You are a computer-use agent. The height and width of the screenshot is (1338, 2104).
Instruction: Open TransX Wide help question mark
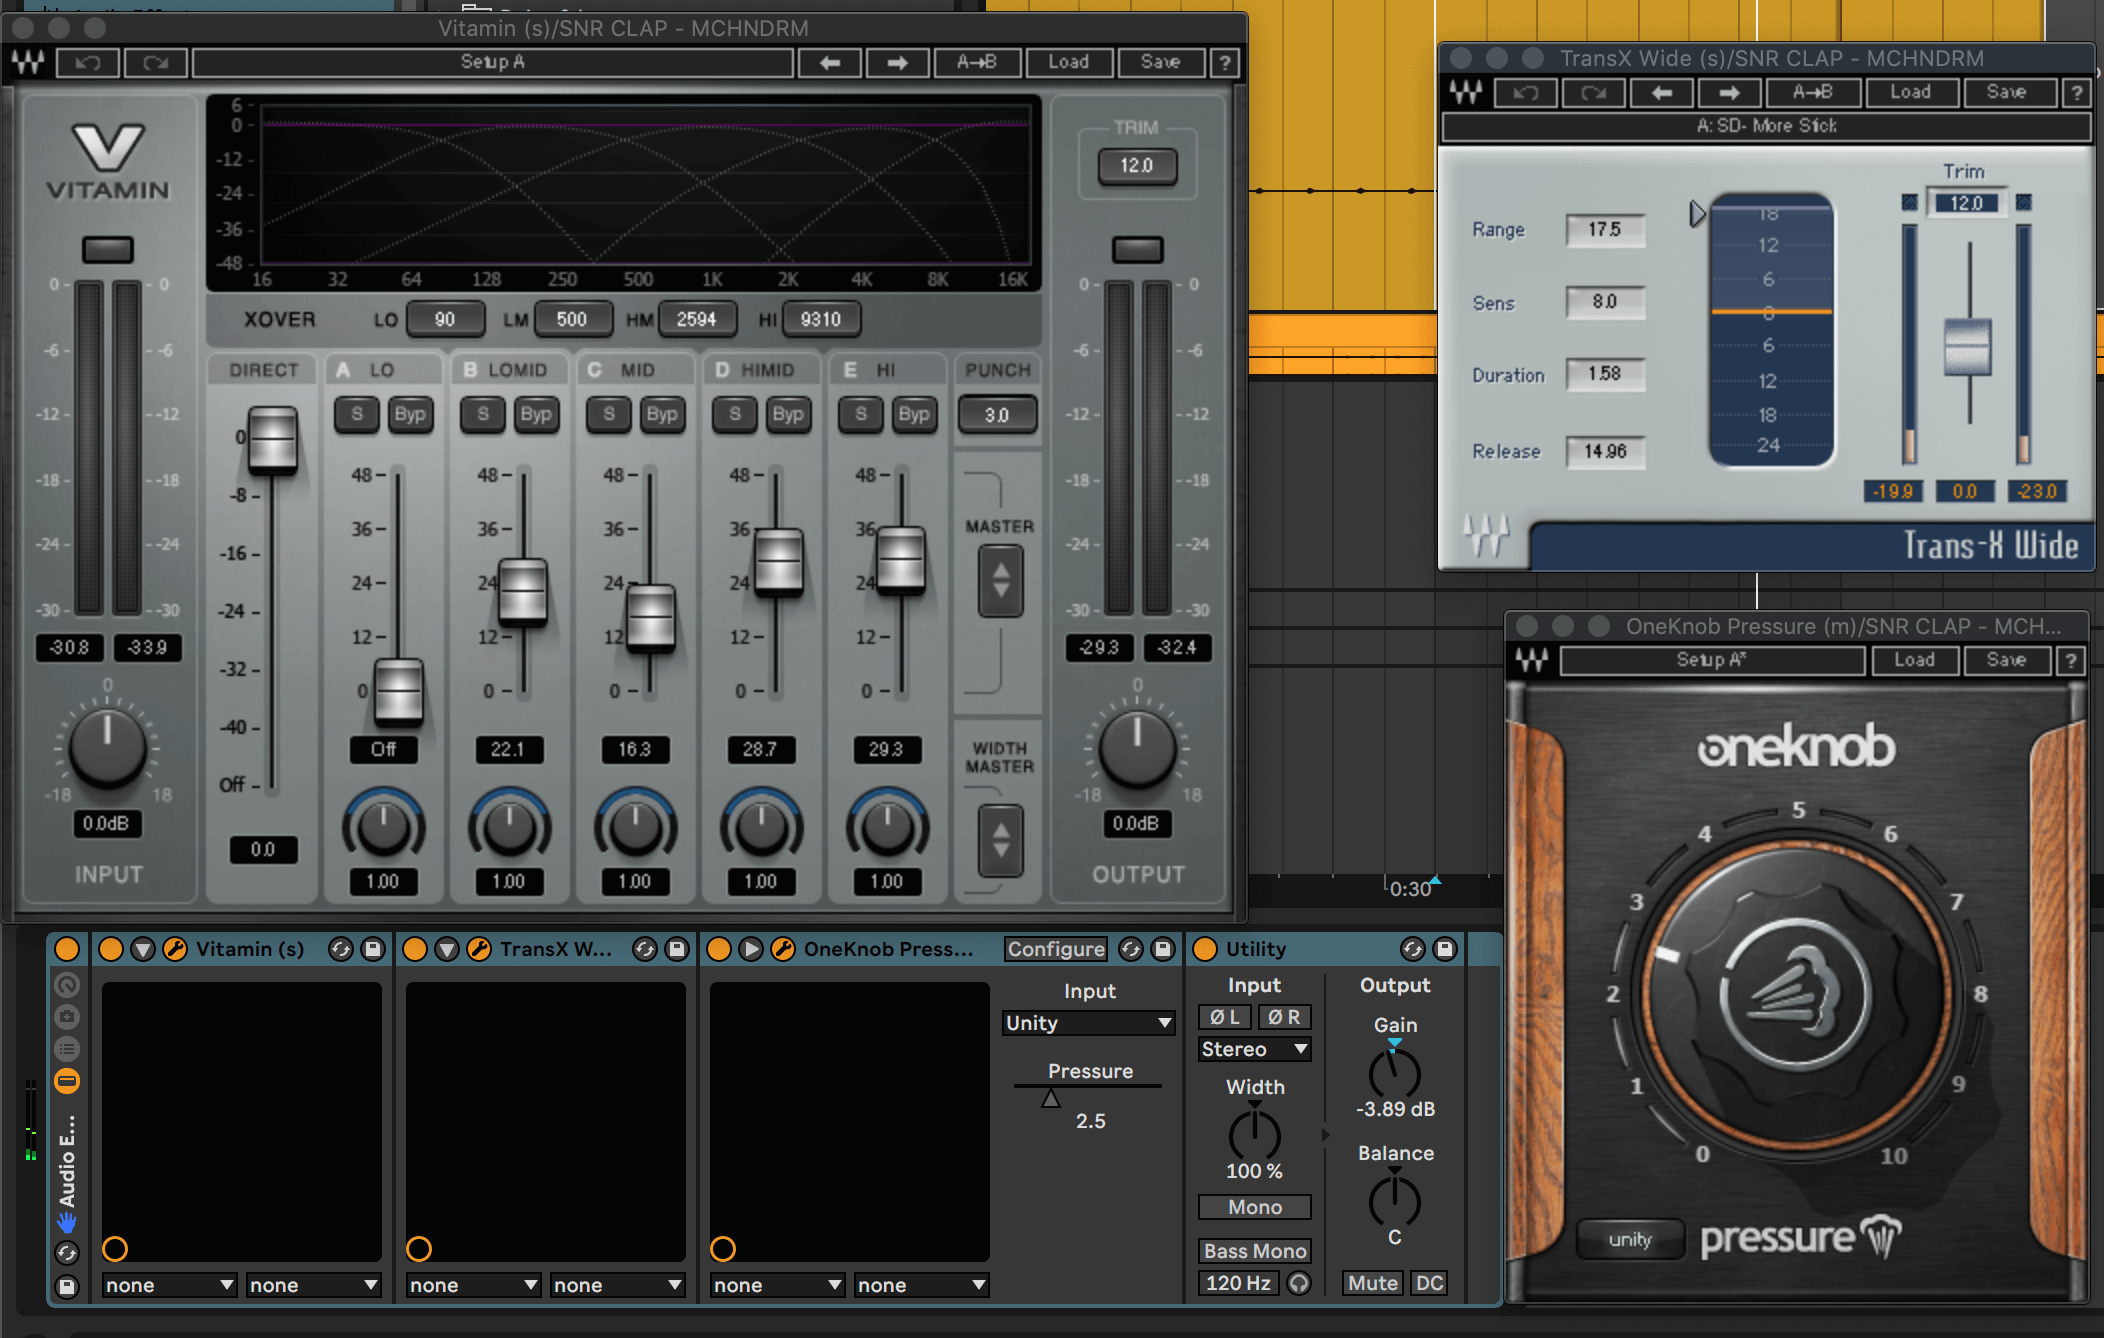[2077, 92]
